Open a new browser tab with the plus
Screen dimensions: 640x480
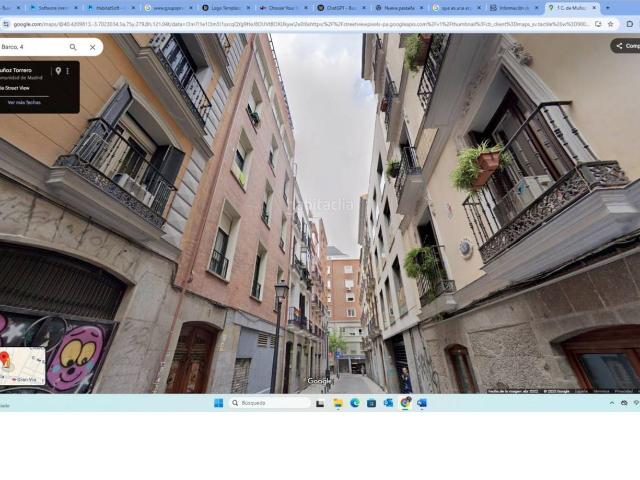click(608, 8)
